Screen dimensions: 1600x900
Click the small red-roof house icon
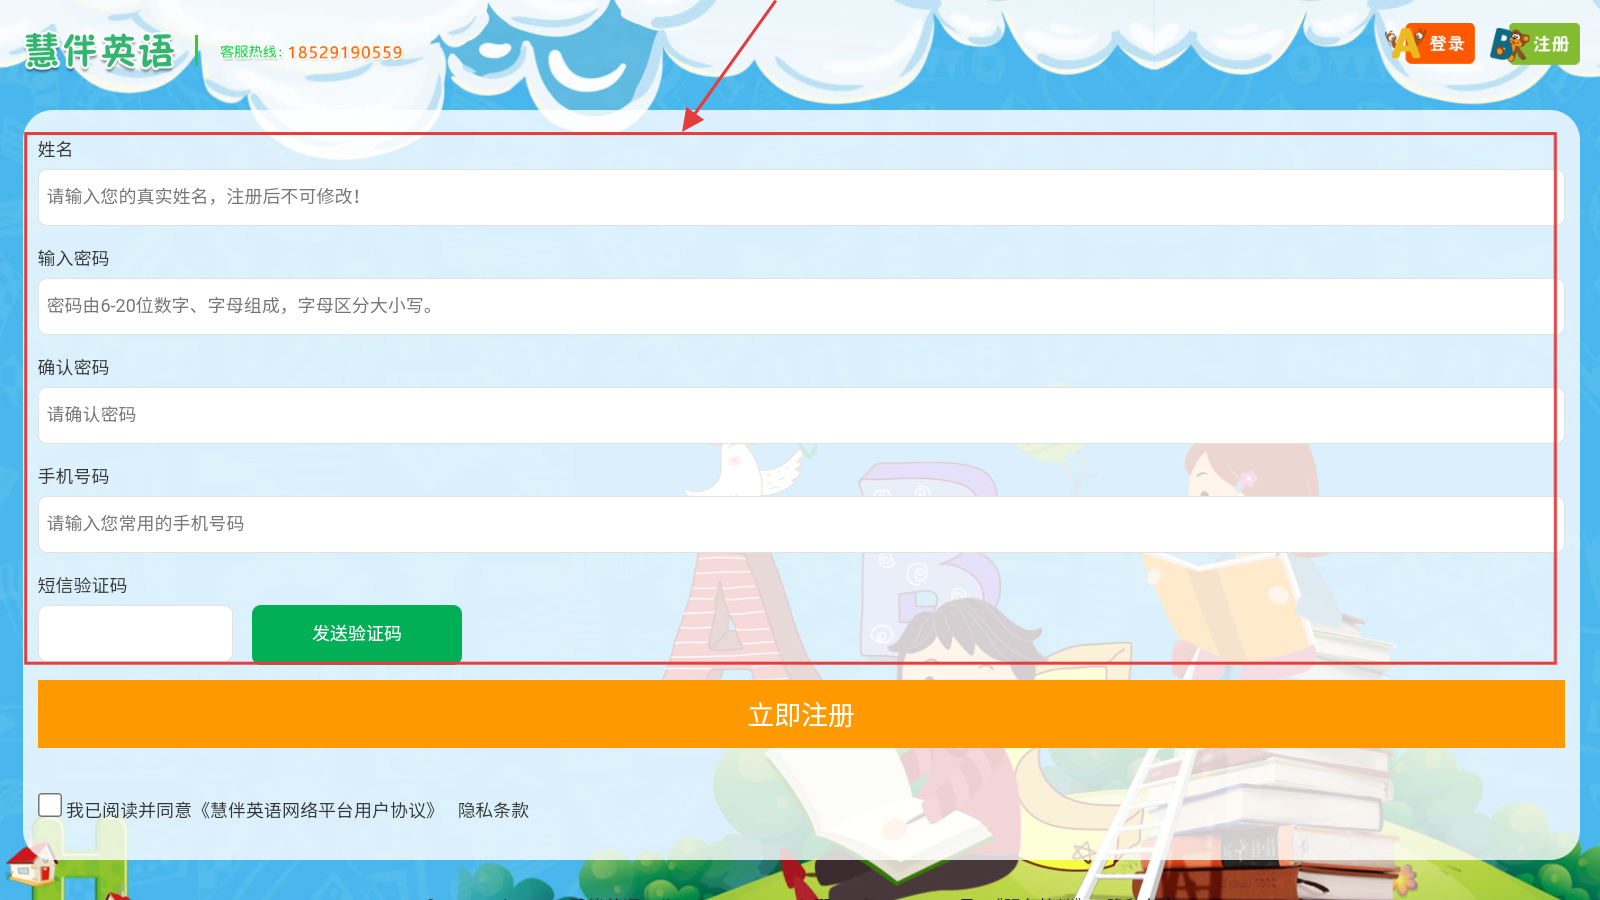tap(31, 865)
